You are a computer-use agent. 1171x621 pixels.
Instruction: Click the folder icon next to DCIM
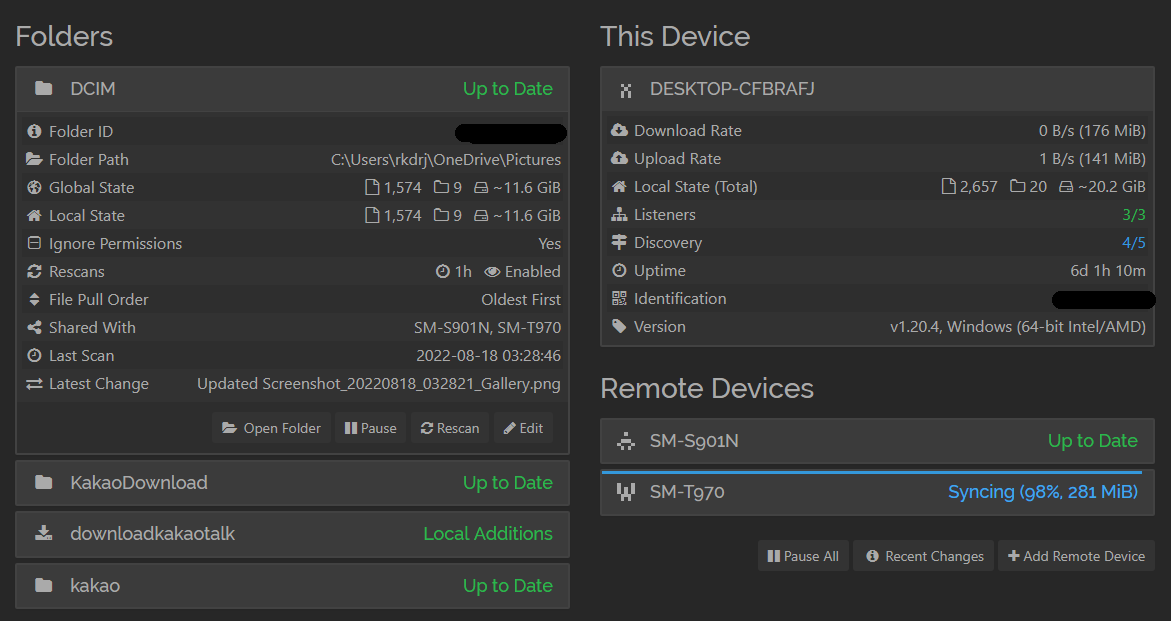pyautogui.click(x=44, y=88)
